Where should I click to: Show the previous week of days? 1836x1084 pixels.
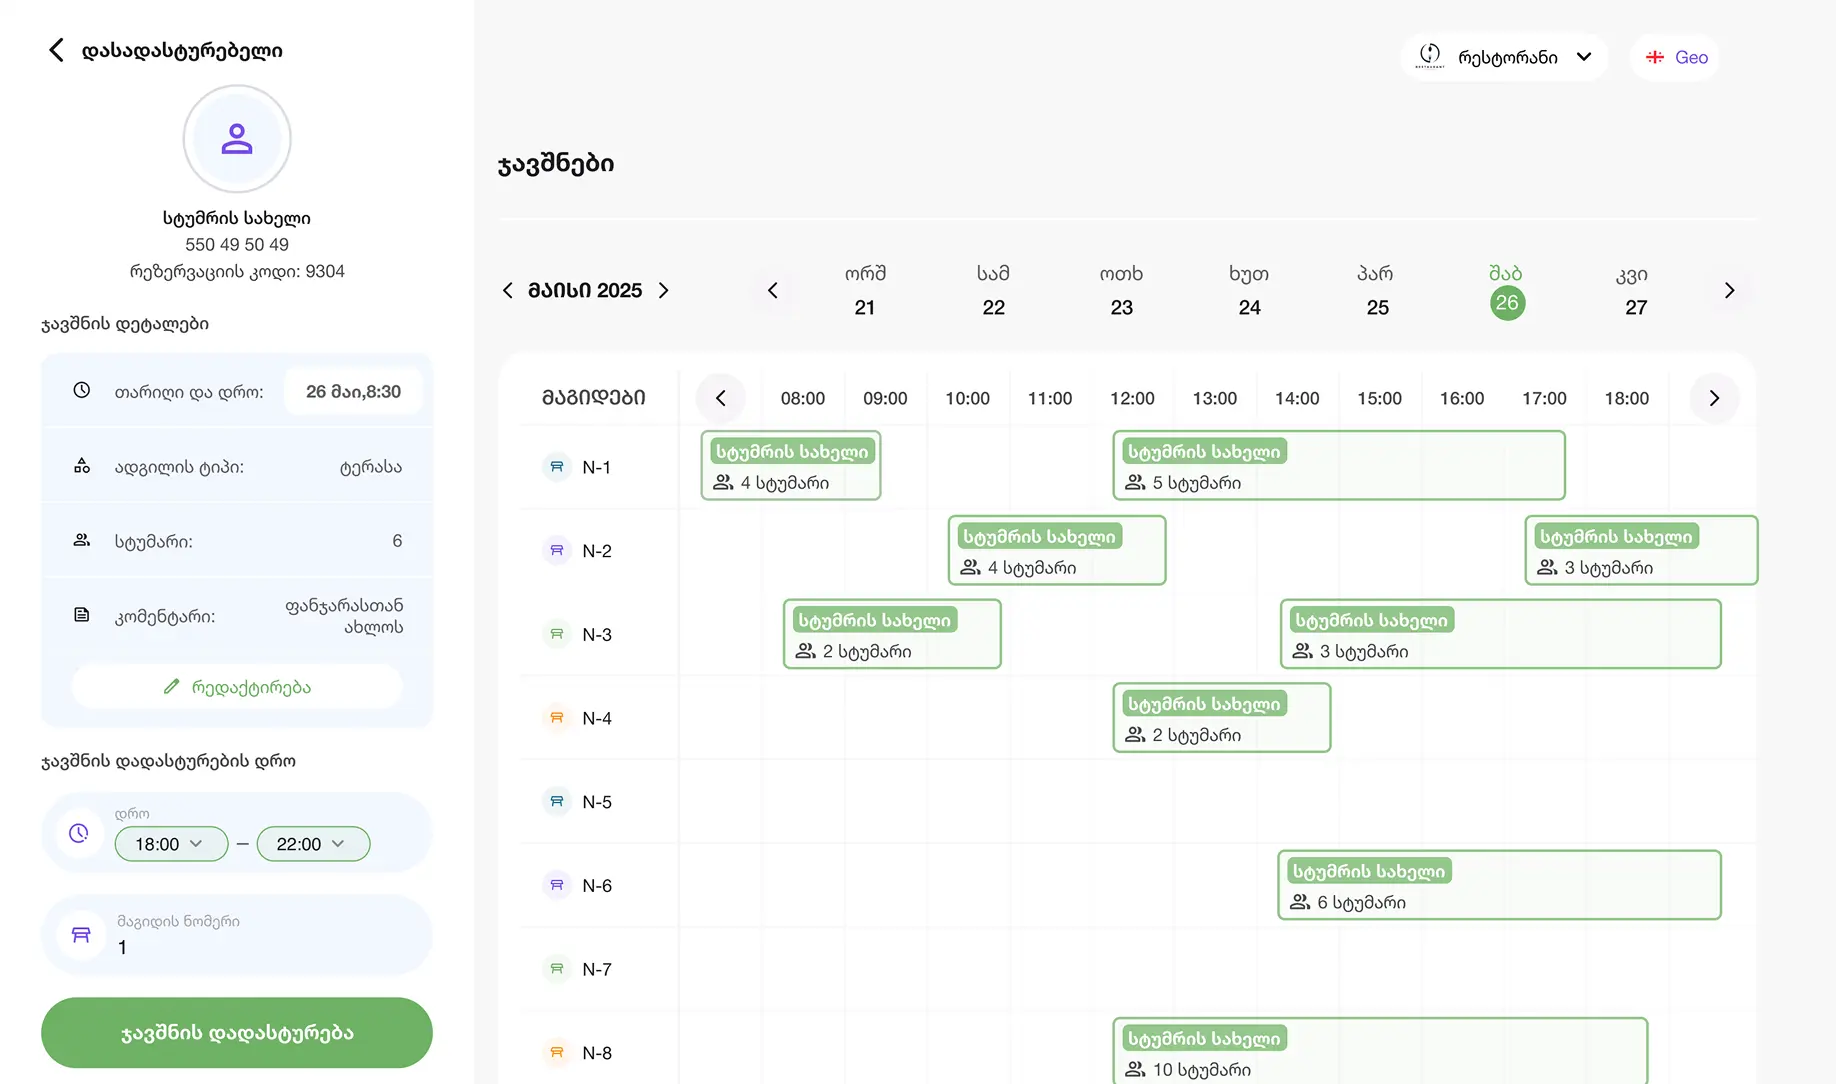tap(772, 291)
